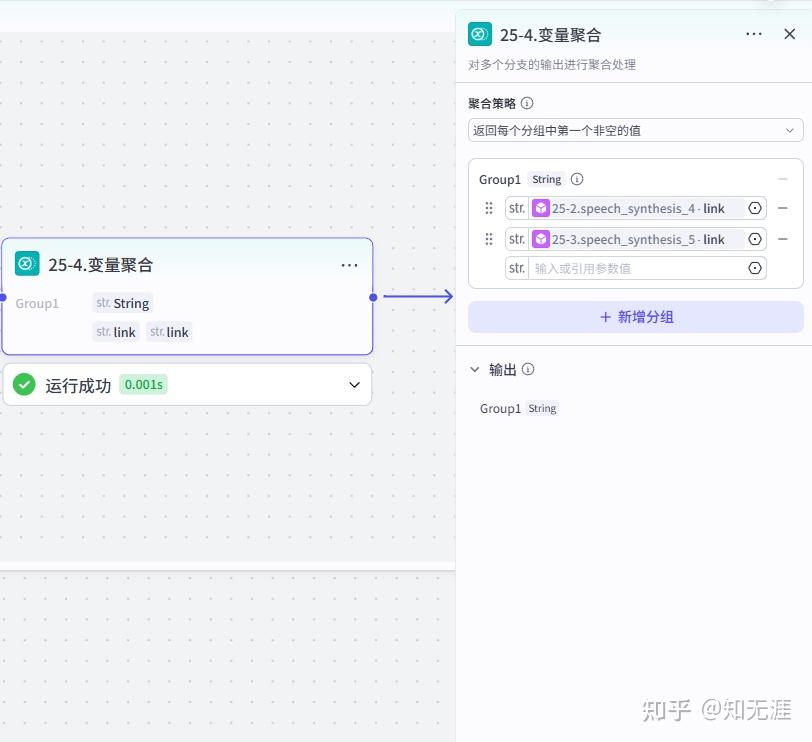The height and width of the screenshot is (742, 812).
Task: Remove the Group1 group with top minus
Action: coord(782,179)
